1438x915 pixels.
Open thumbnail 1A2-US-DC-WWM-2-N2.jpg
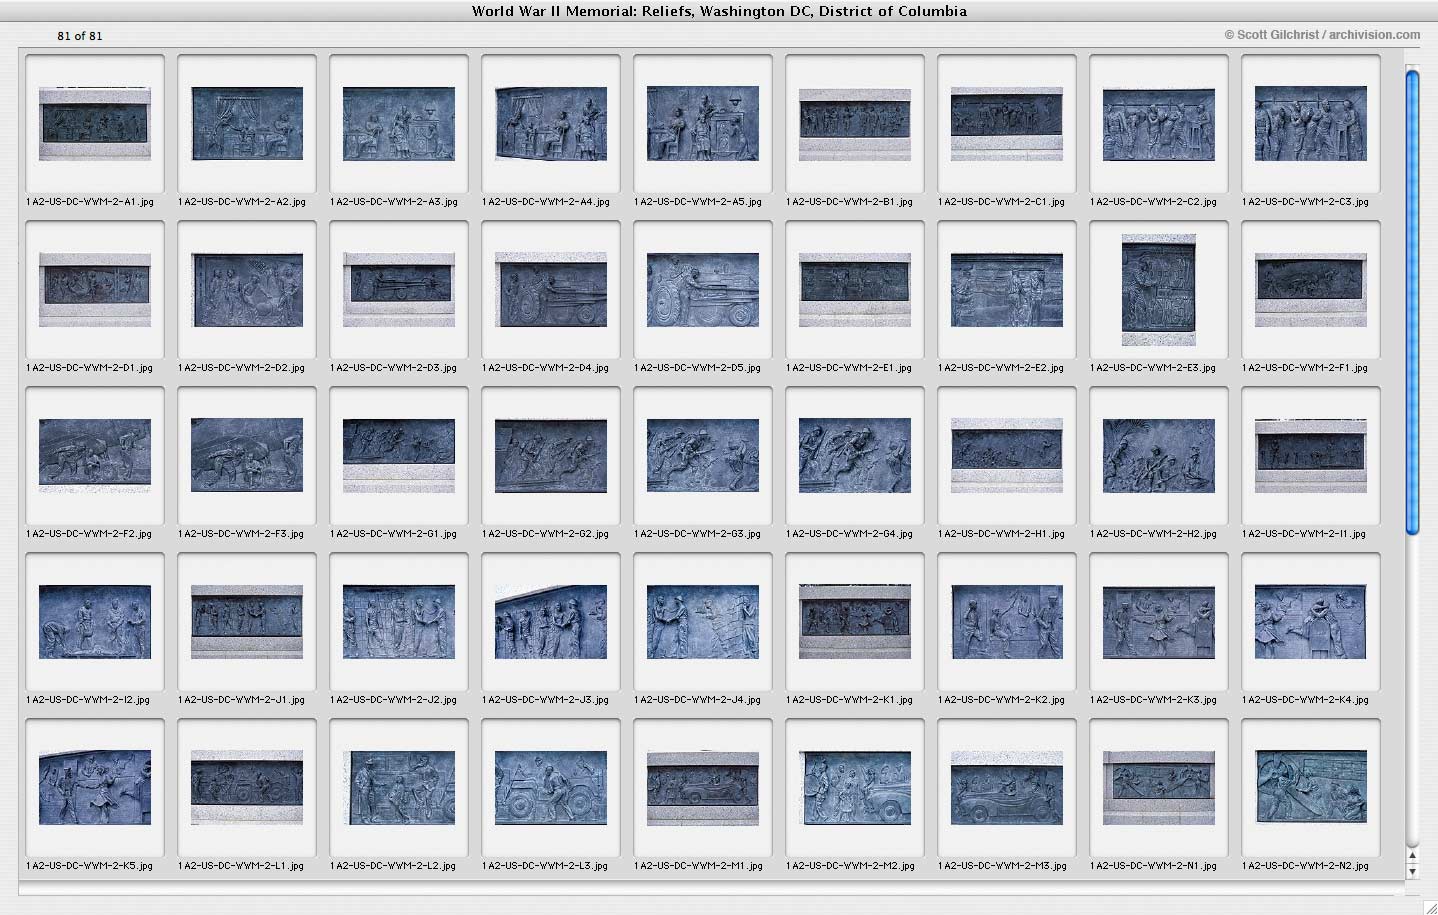pos(1311,788)
